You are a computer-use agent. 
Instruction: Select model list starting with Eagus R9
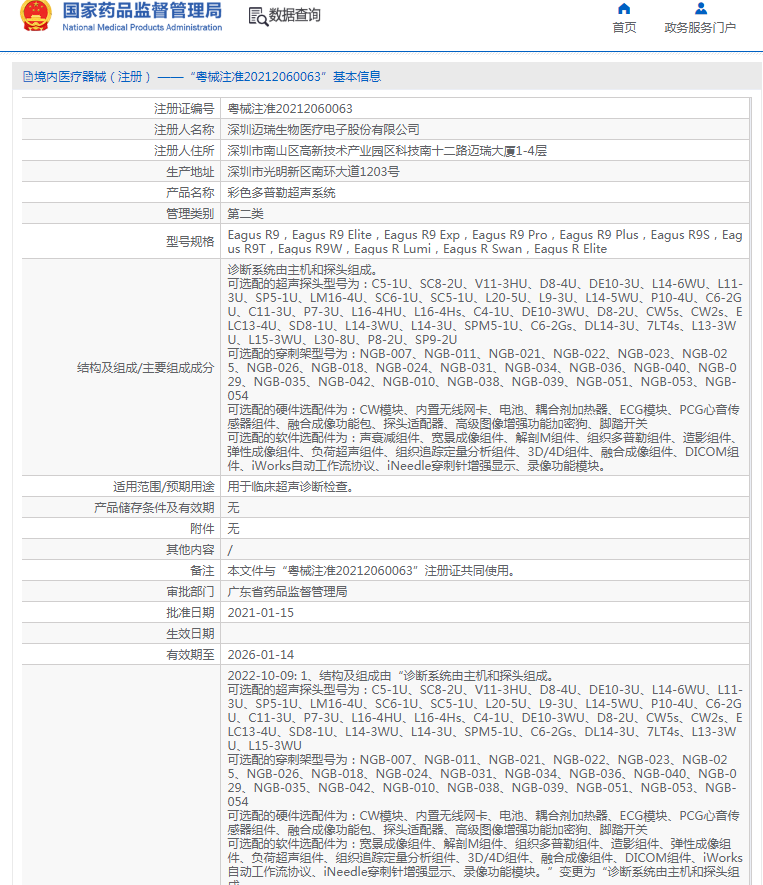[x=485, y=242]
